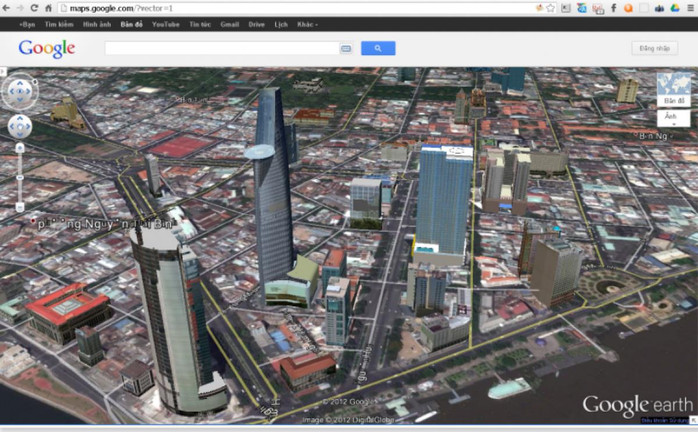
Task: Open the on-screen keyboard icon in search box
Action: [x=346, y=48]
